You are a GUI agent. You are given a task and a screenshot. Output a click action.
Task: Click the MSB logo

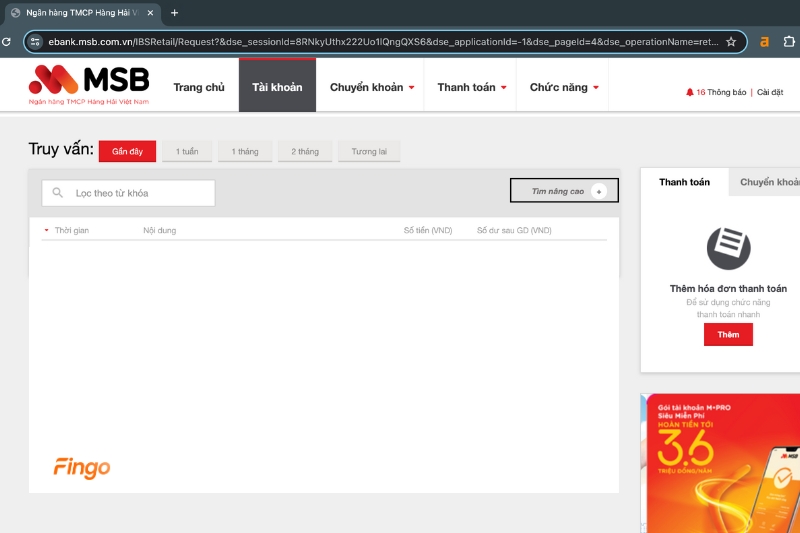tap(89, 85)
